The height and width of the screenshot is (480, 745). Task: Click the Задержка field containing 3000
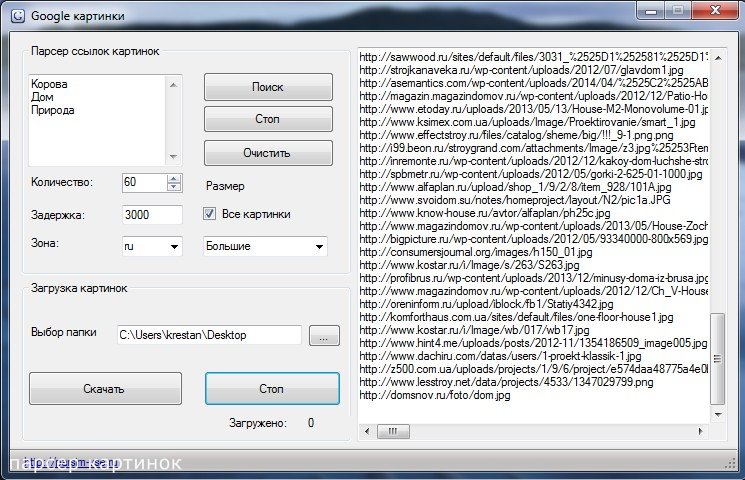tap(150, 215)
